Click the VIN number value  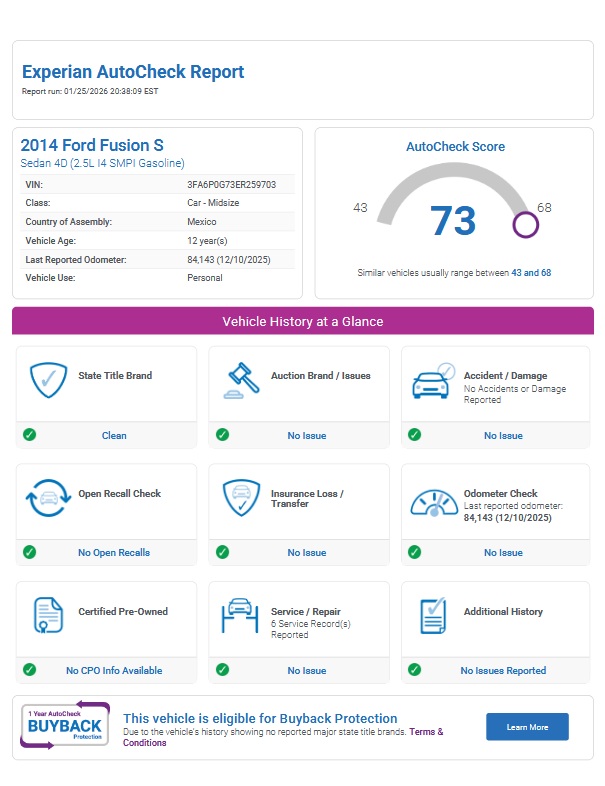[232, 185]
